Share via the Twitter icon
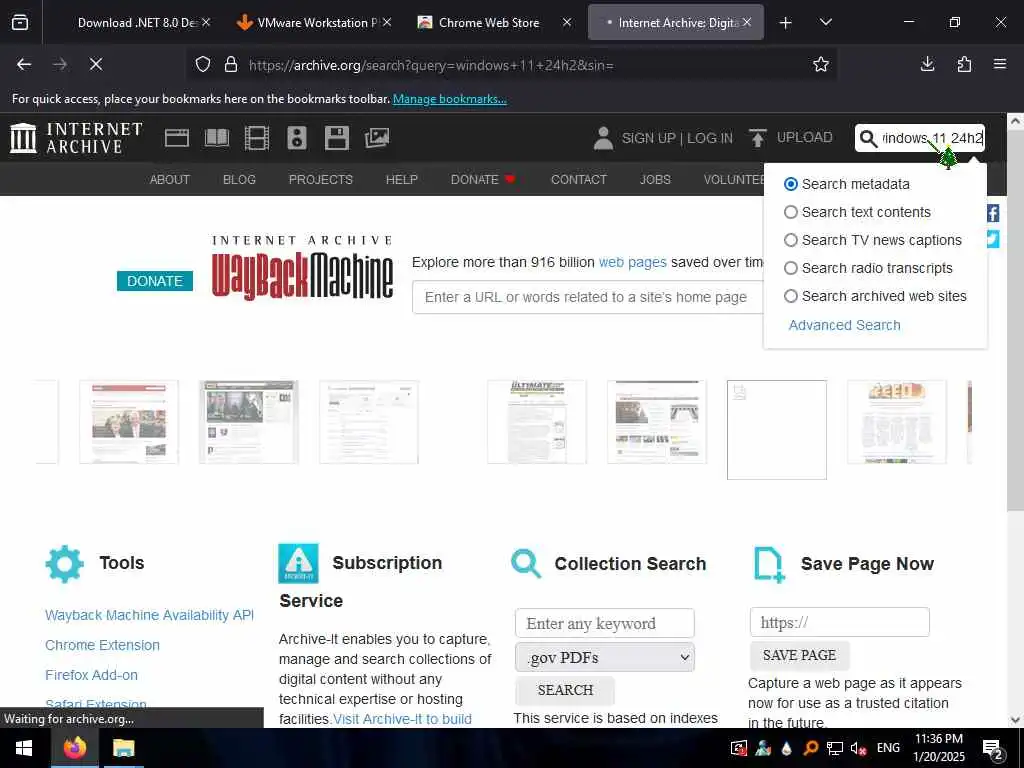 coord(993,239)
